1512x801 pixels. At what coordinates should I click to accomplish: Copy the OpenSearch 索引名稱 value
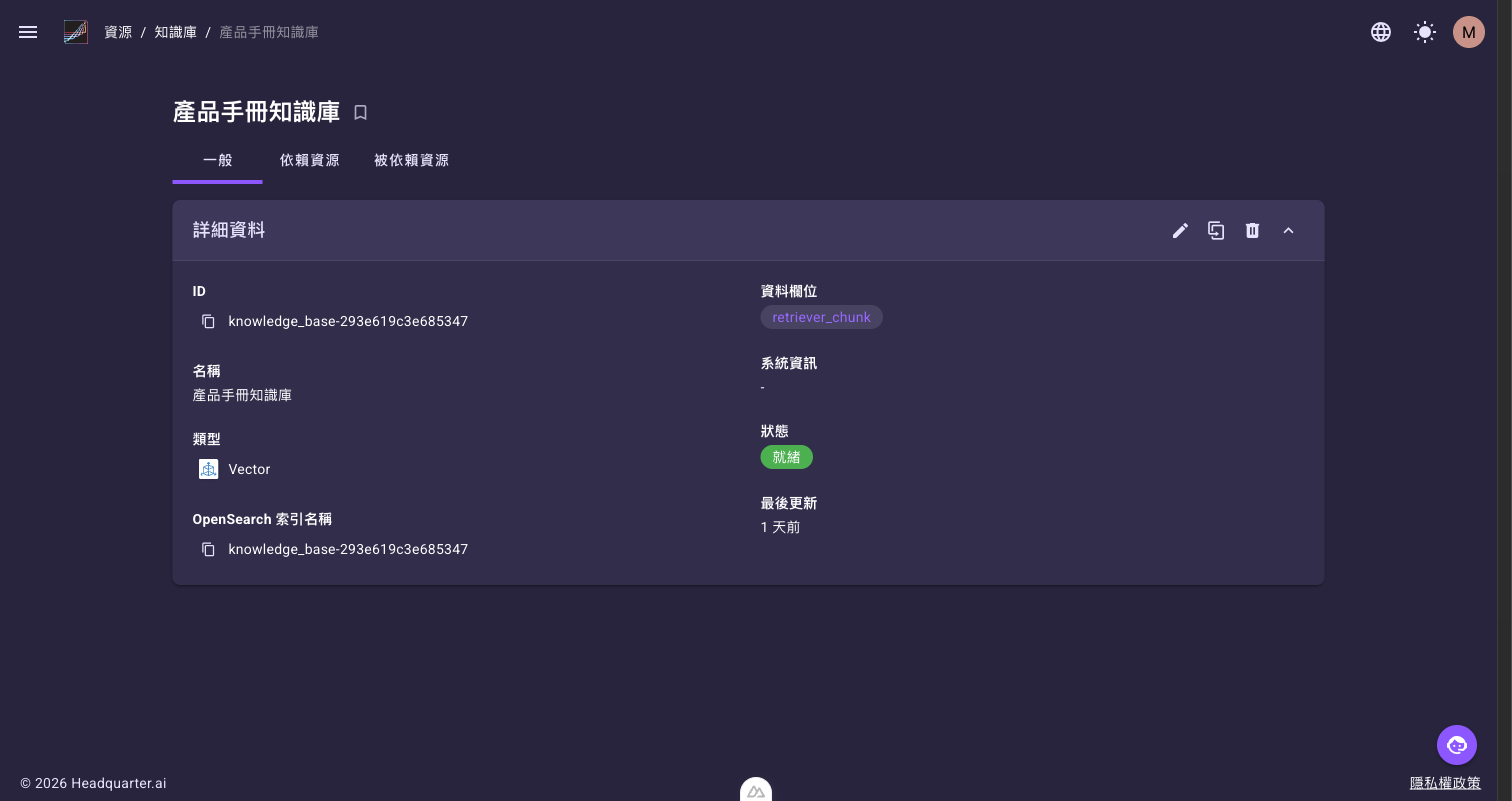tap(208, 549)
